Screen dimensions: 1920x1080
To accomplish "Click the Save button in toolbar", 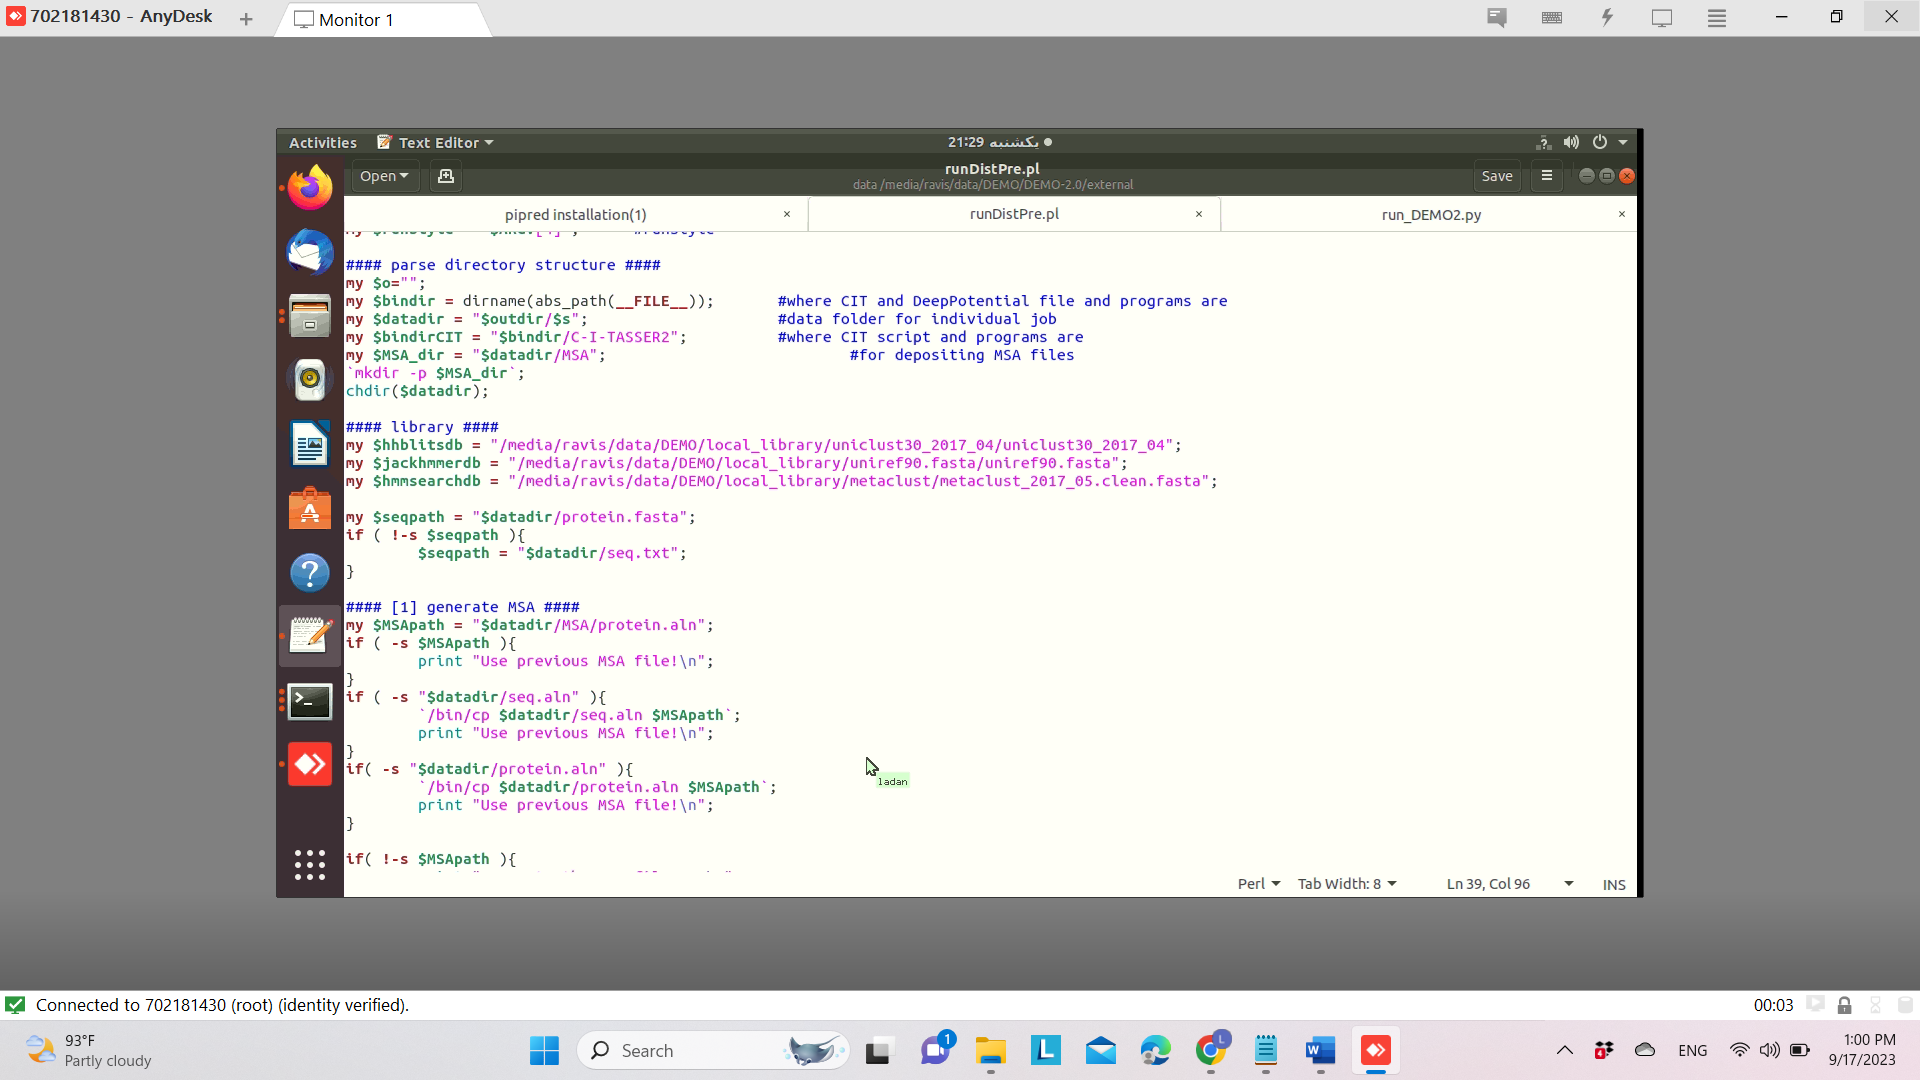I will pyautogui.click(x=1497, y=175).
